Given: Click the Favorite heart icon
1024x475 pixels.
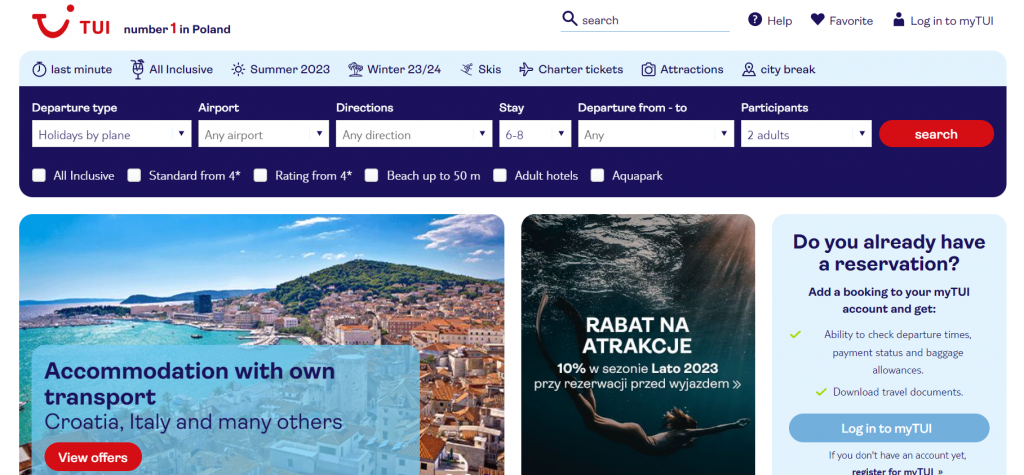Looking at the screenshot, I should (818, 20).
